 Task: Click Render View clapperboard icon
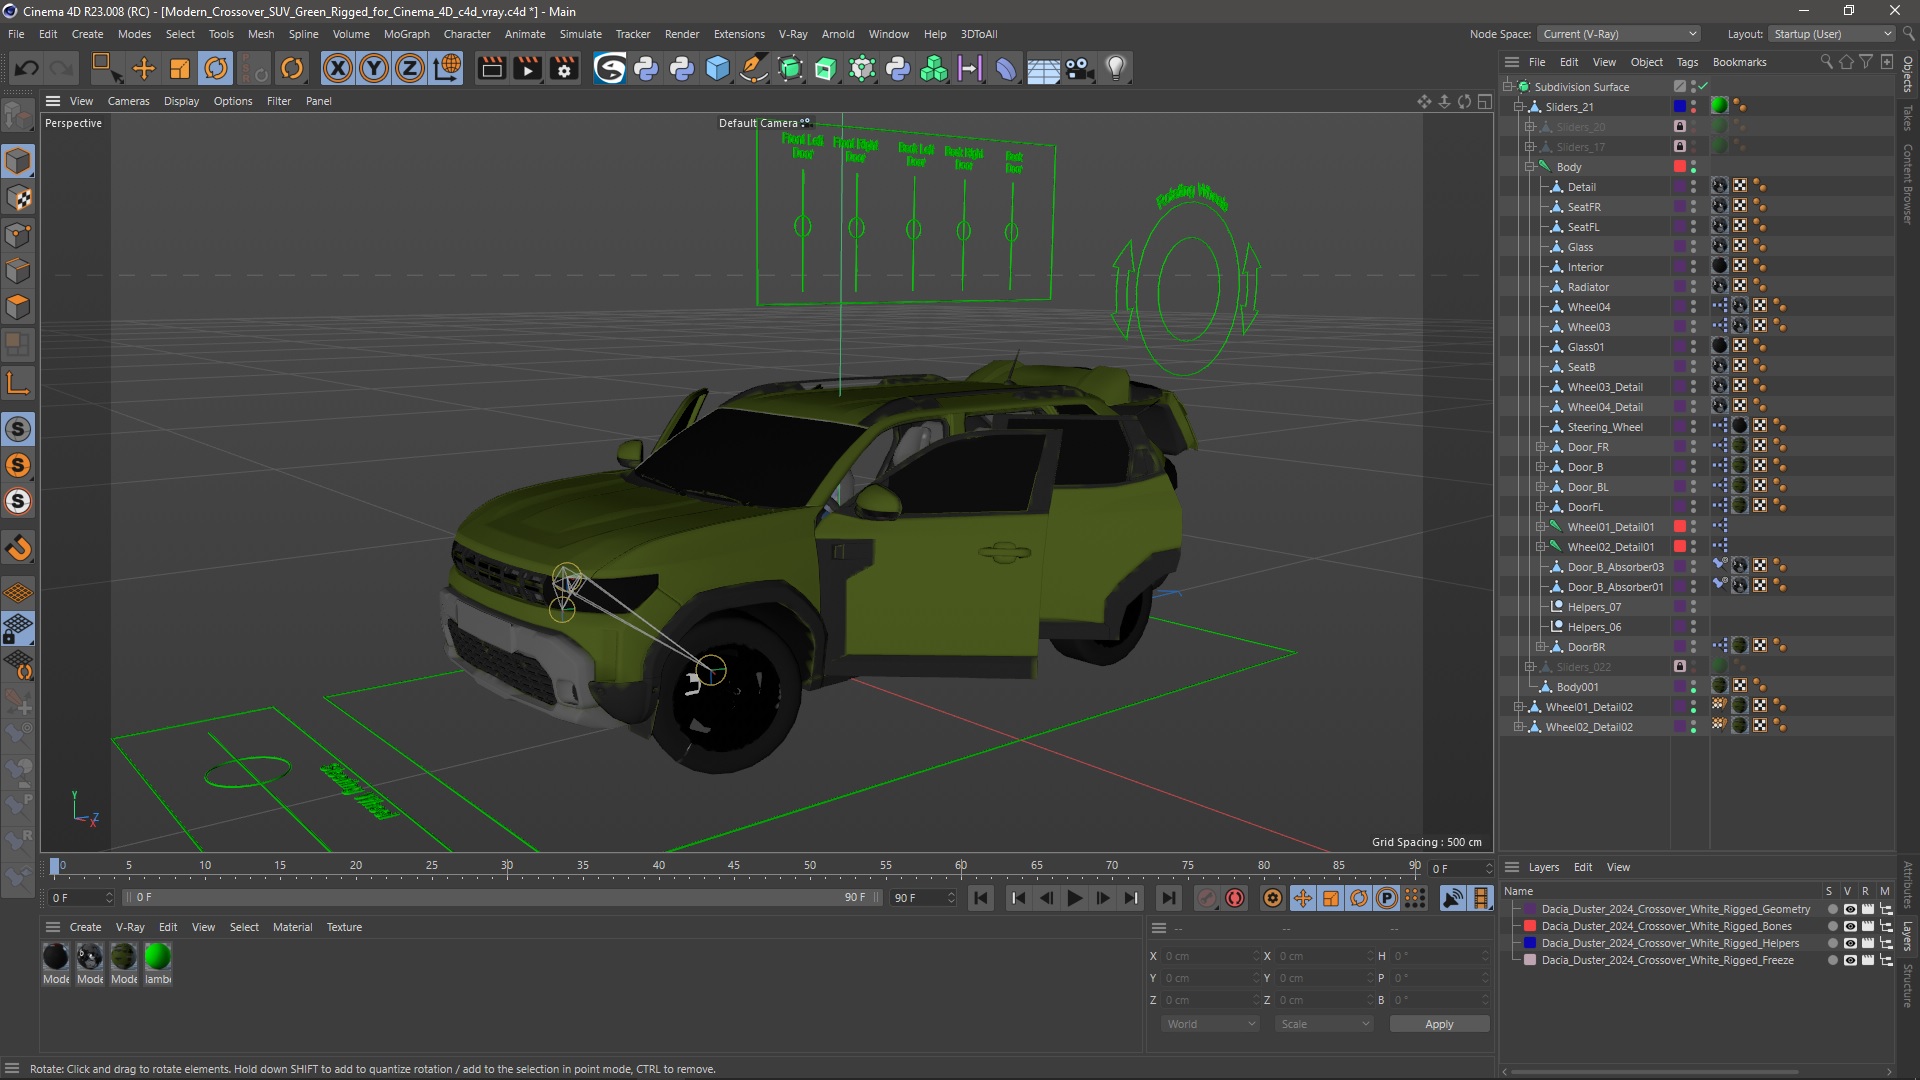click(x=491, y=68)
